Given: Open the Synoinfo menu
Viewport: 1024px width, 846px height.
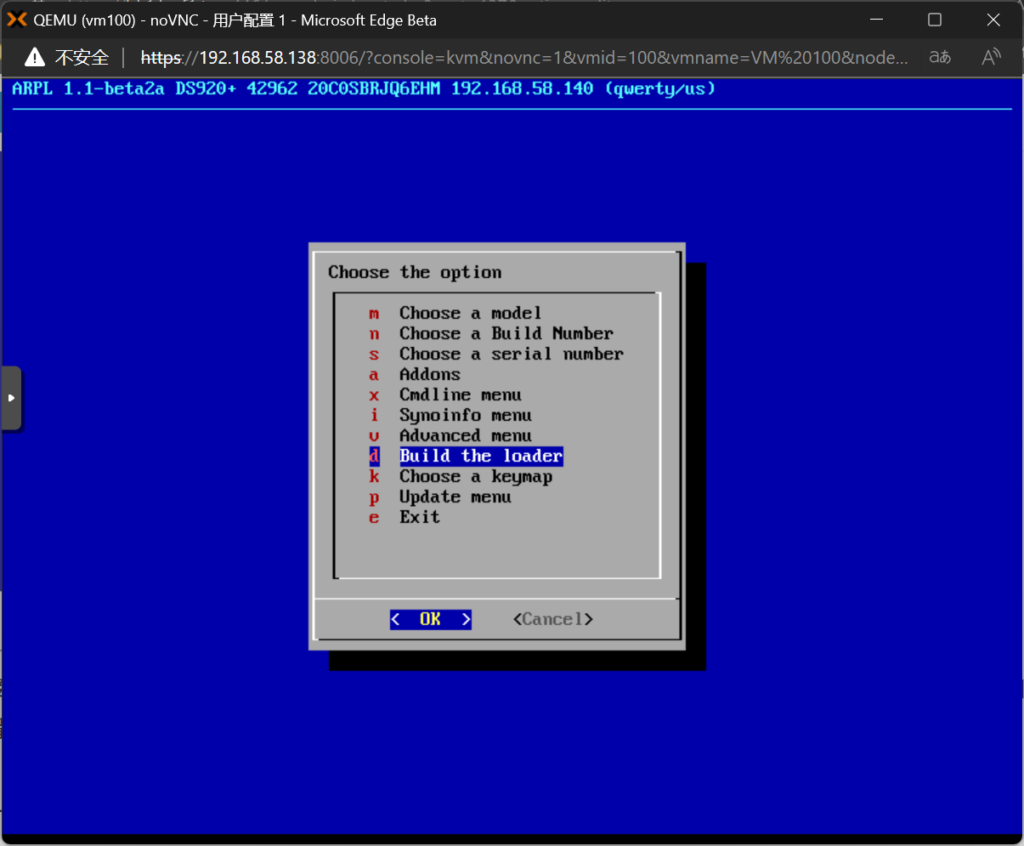Looking at the screenshot, I should 465,415.
